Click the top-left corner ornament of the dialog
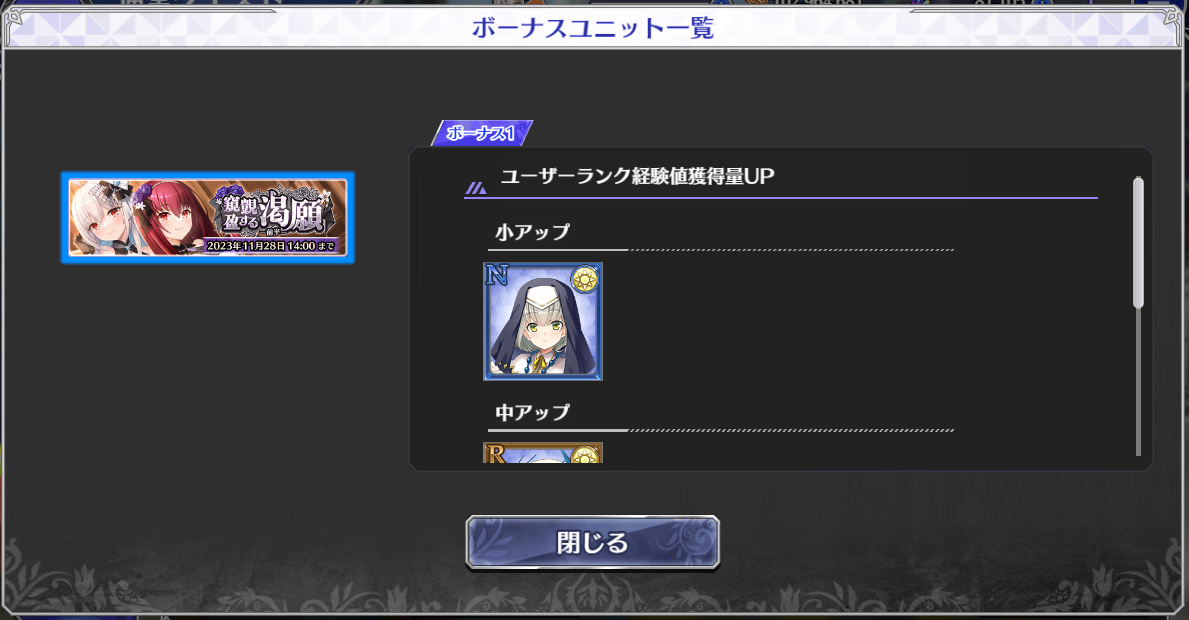1189x620 pixels. click(x=17, y=25)
